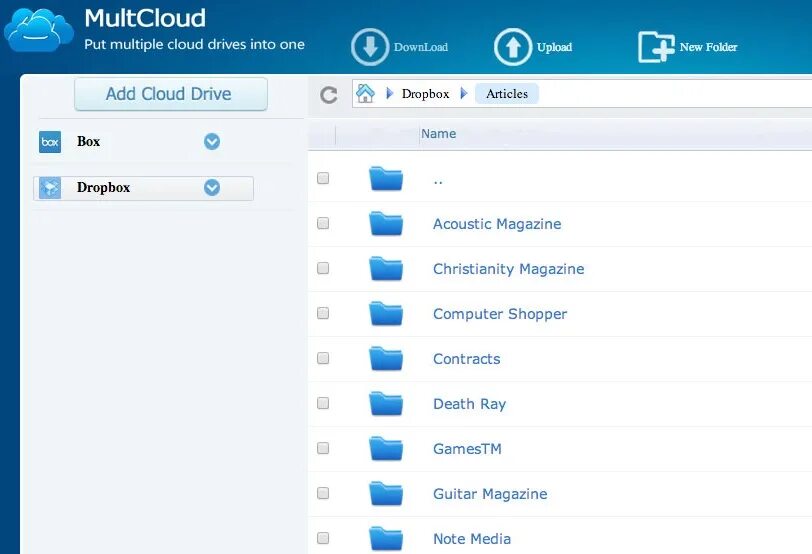Open the '..' parent folder link
Image resolution: width=812 pixels, height=554 pixels.
pyautogui.click(x=438, y=182)
